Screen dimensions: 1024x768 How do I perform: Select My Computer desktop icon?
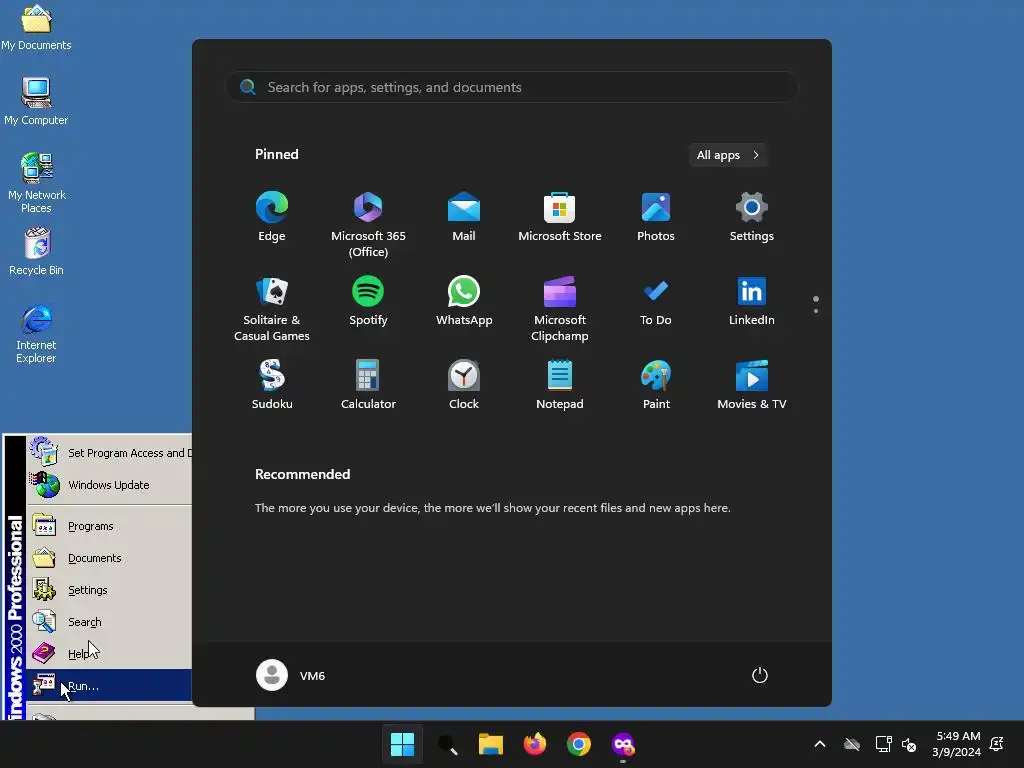point(36,101)
